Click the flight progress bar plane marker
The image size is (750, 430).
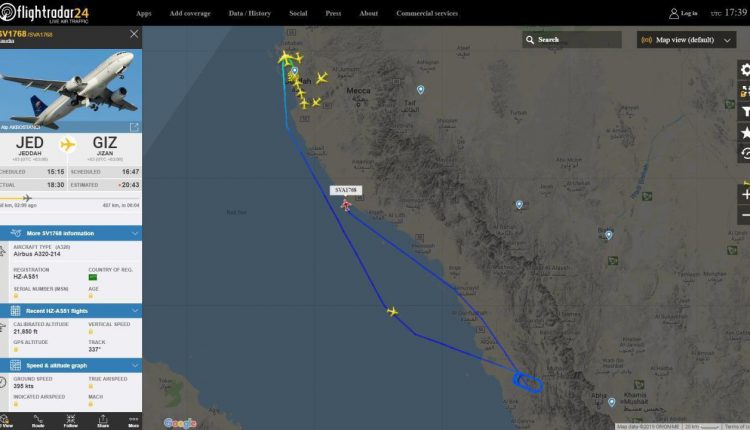(x=27, y=198)
